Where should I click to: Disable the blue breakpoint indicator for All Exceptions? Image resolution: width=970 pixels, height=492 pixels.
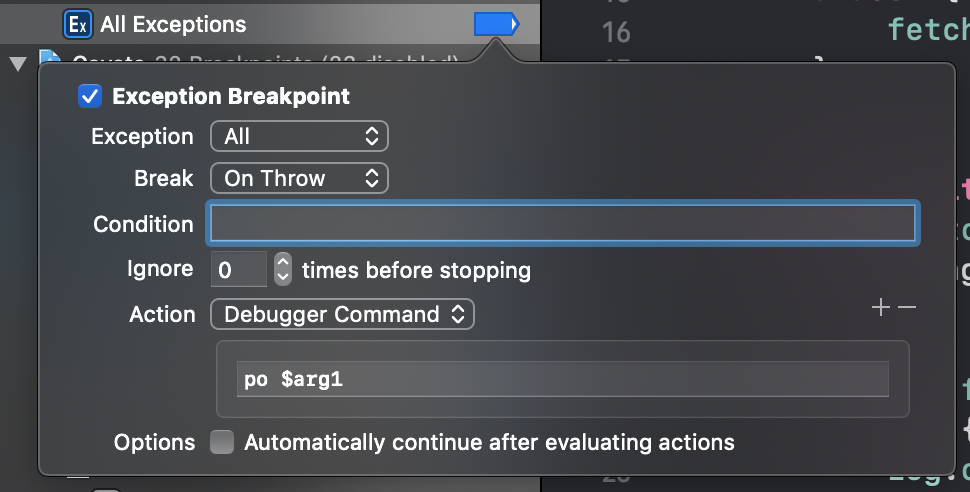pyautogui.click(x=496, y=25)
